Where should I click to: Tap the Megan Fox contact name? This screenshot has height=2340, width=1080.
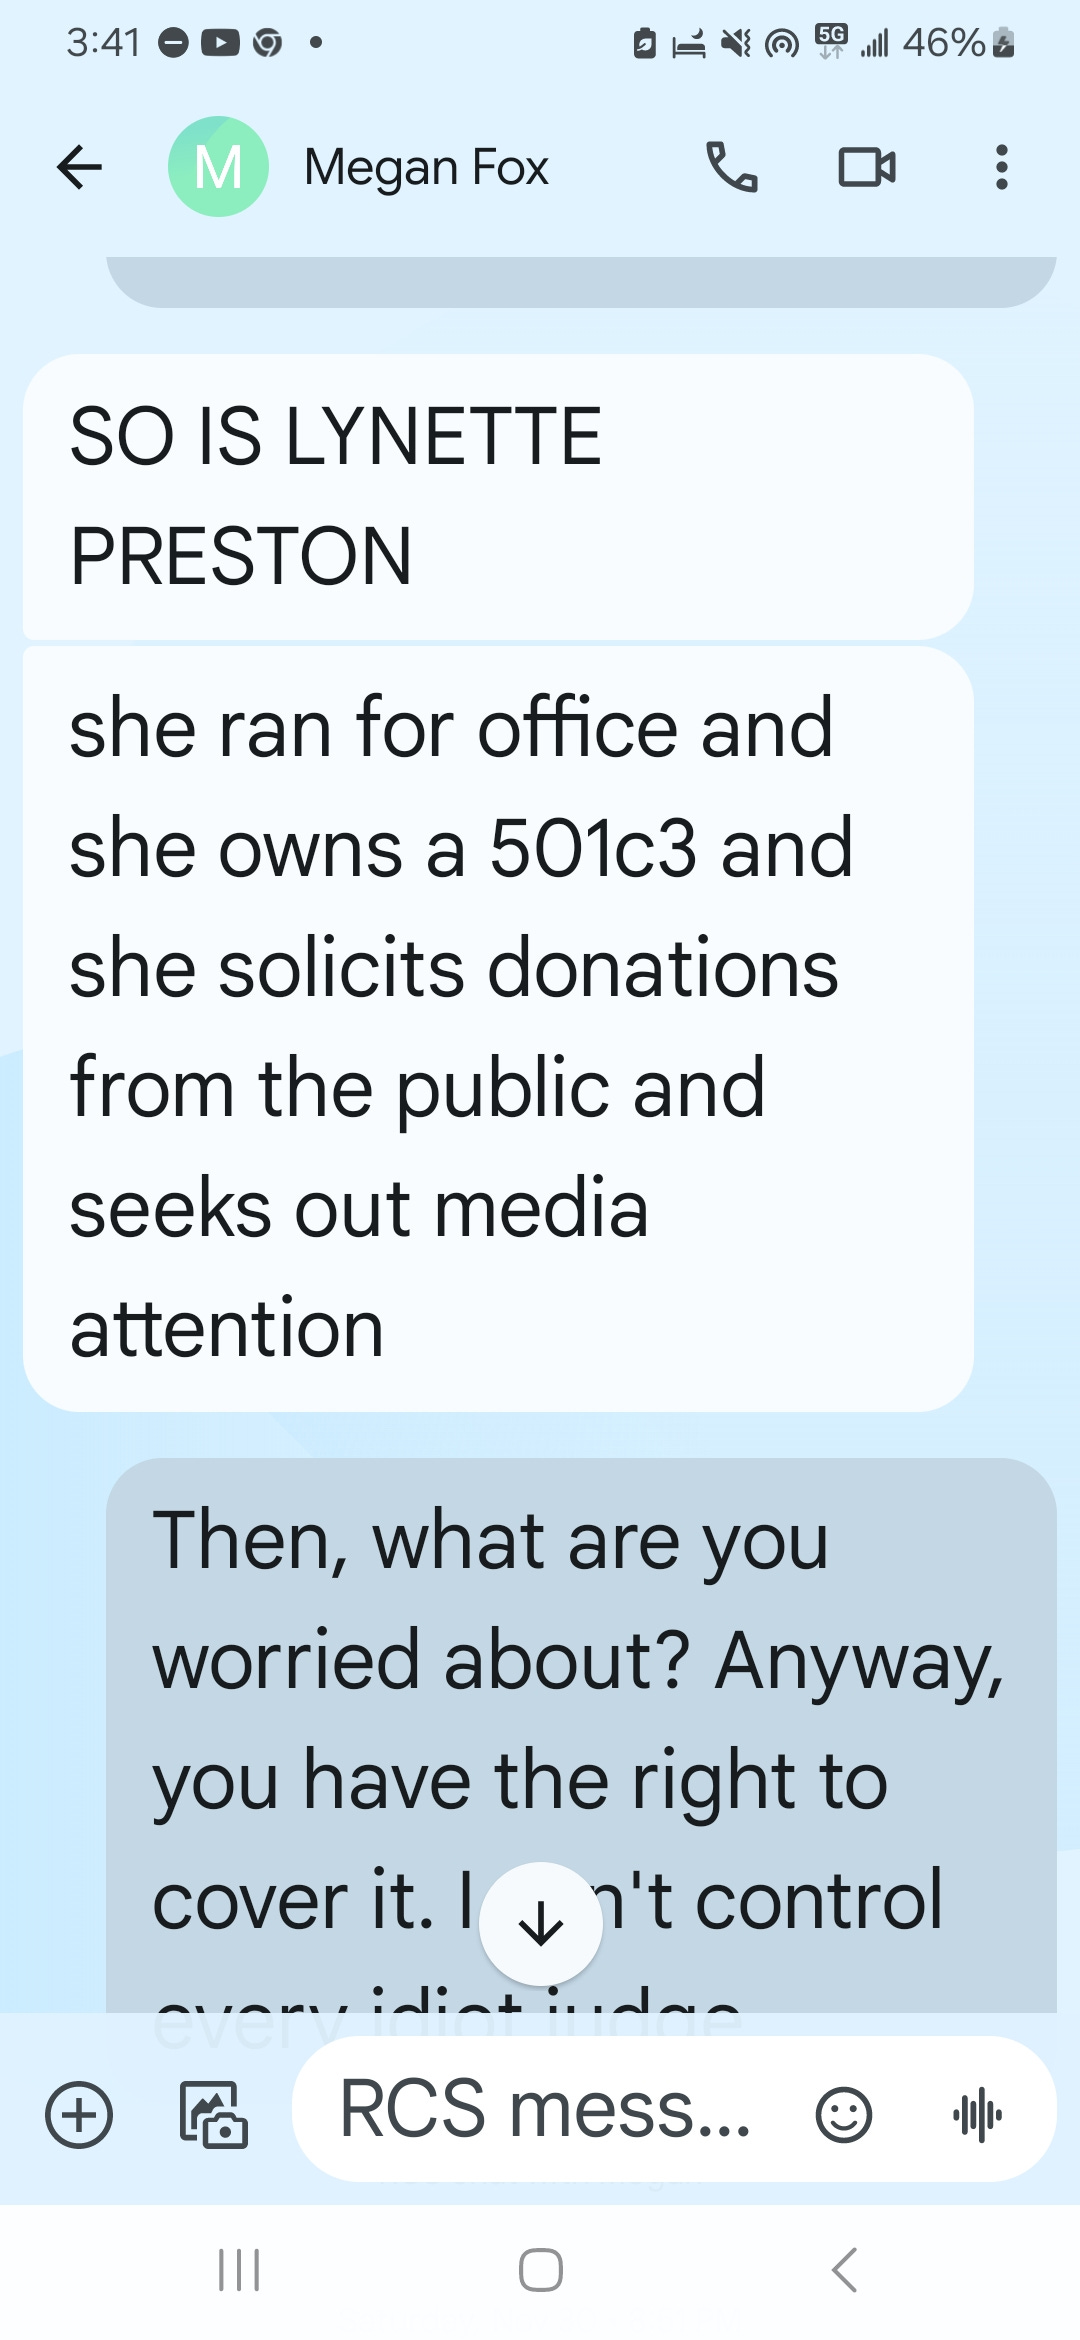pyautogui.click(x=426, y=168)
